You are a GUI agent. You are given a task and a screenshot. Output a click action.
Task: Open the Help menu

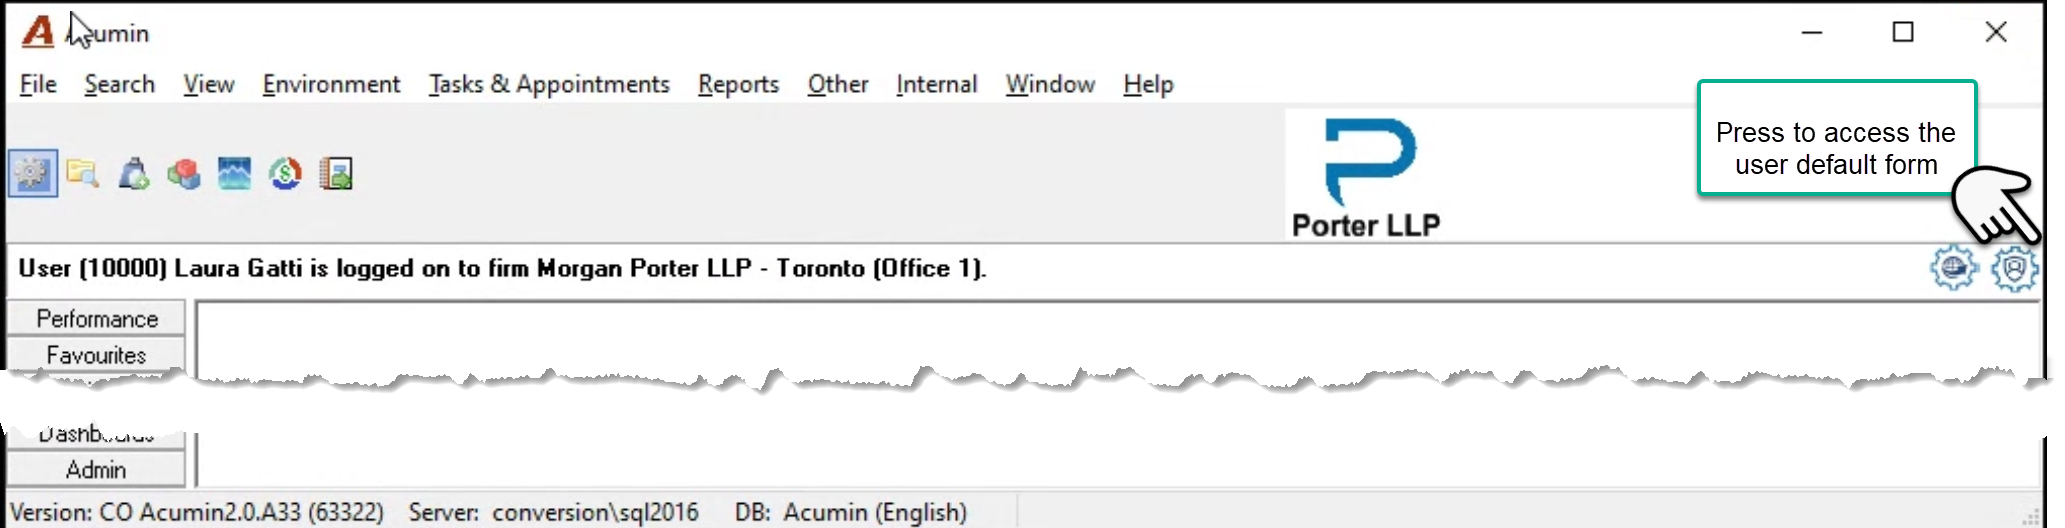(x=1148, y=85)
